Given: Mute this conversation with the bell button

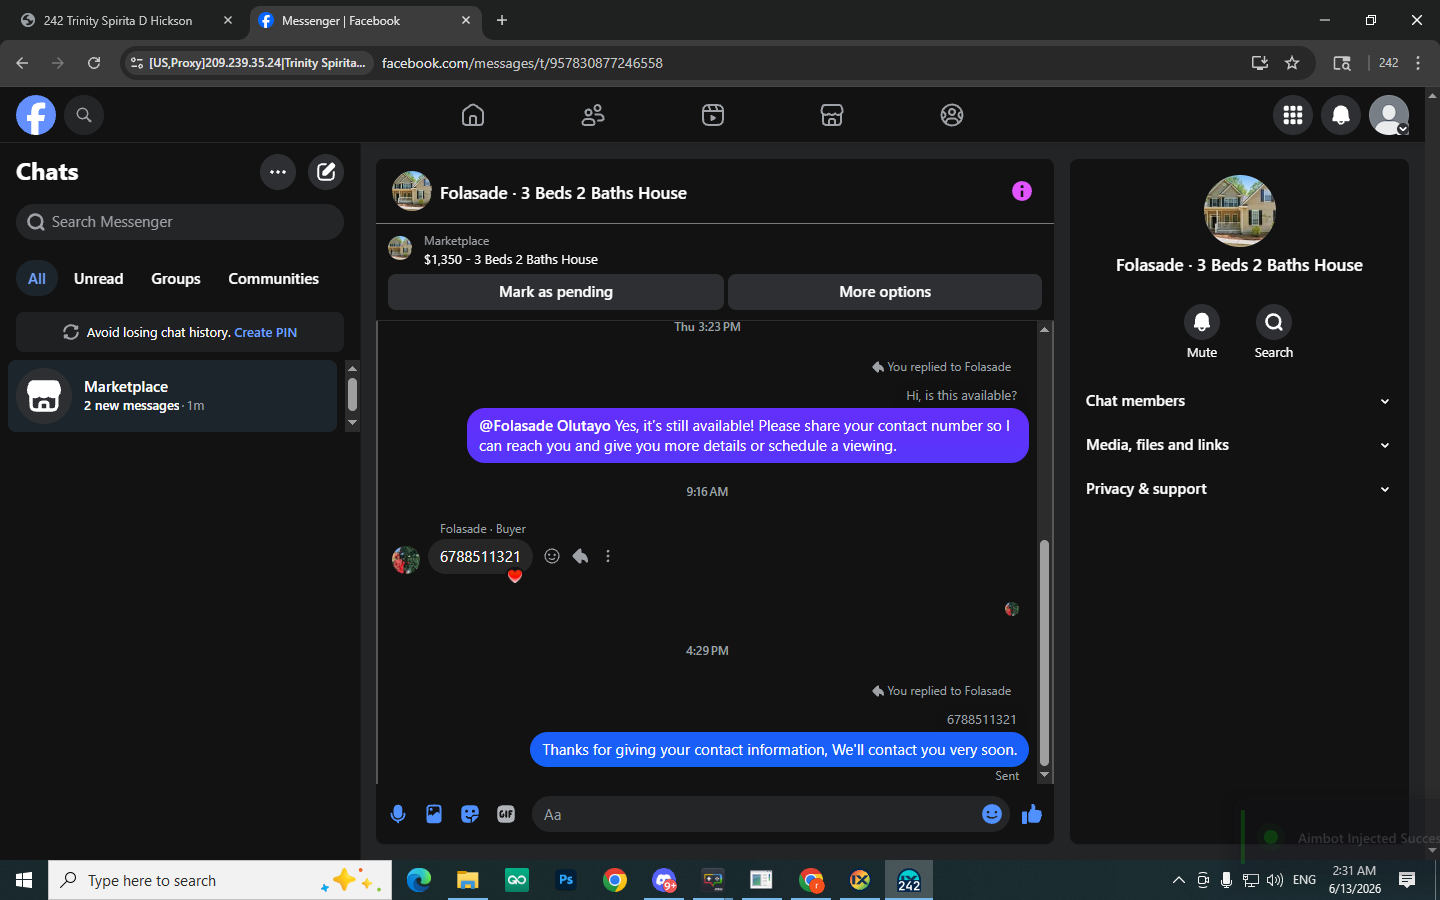Looking at the screenshot, I should click(1202, 322).
